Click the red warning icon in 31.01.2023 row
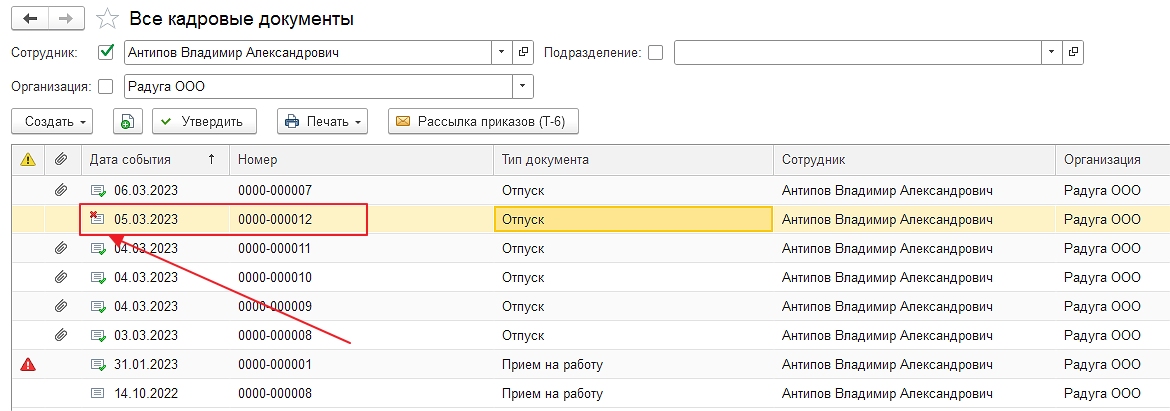1170x411 pixels. coord(28,365)
